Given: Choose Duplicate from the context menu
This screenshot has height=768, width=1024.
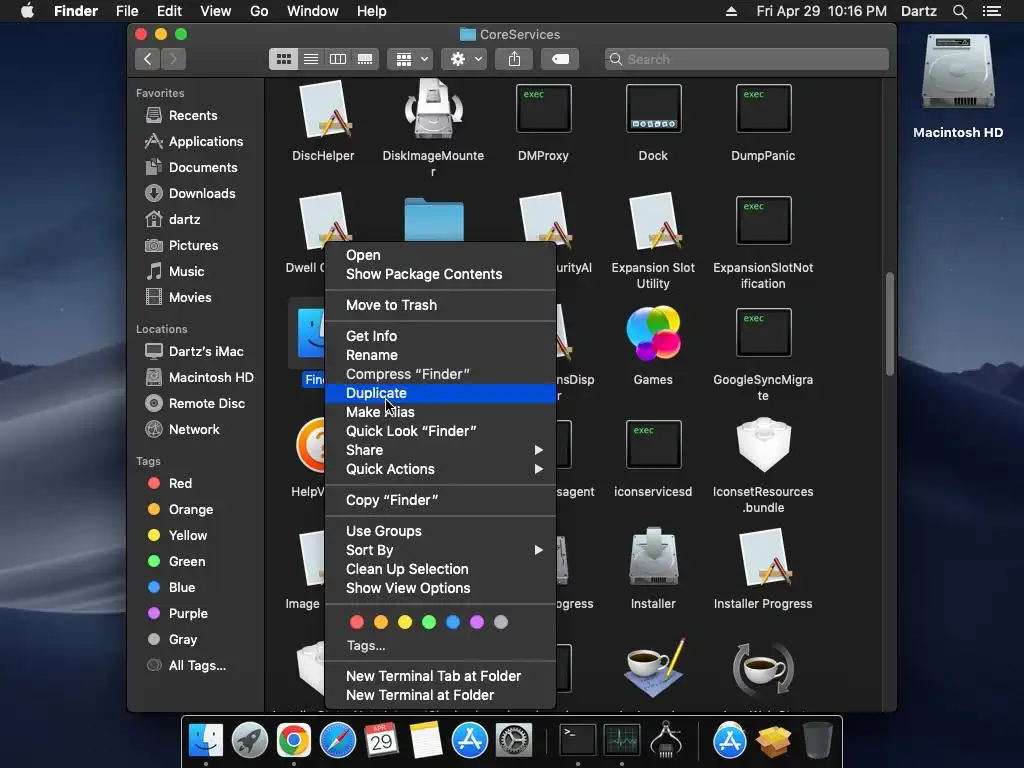Looking at the screenshot, I should coord(441,393).
